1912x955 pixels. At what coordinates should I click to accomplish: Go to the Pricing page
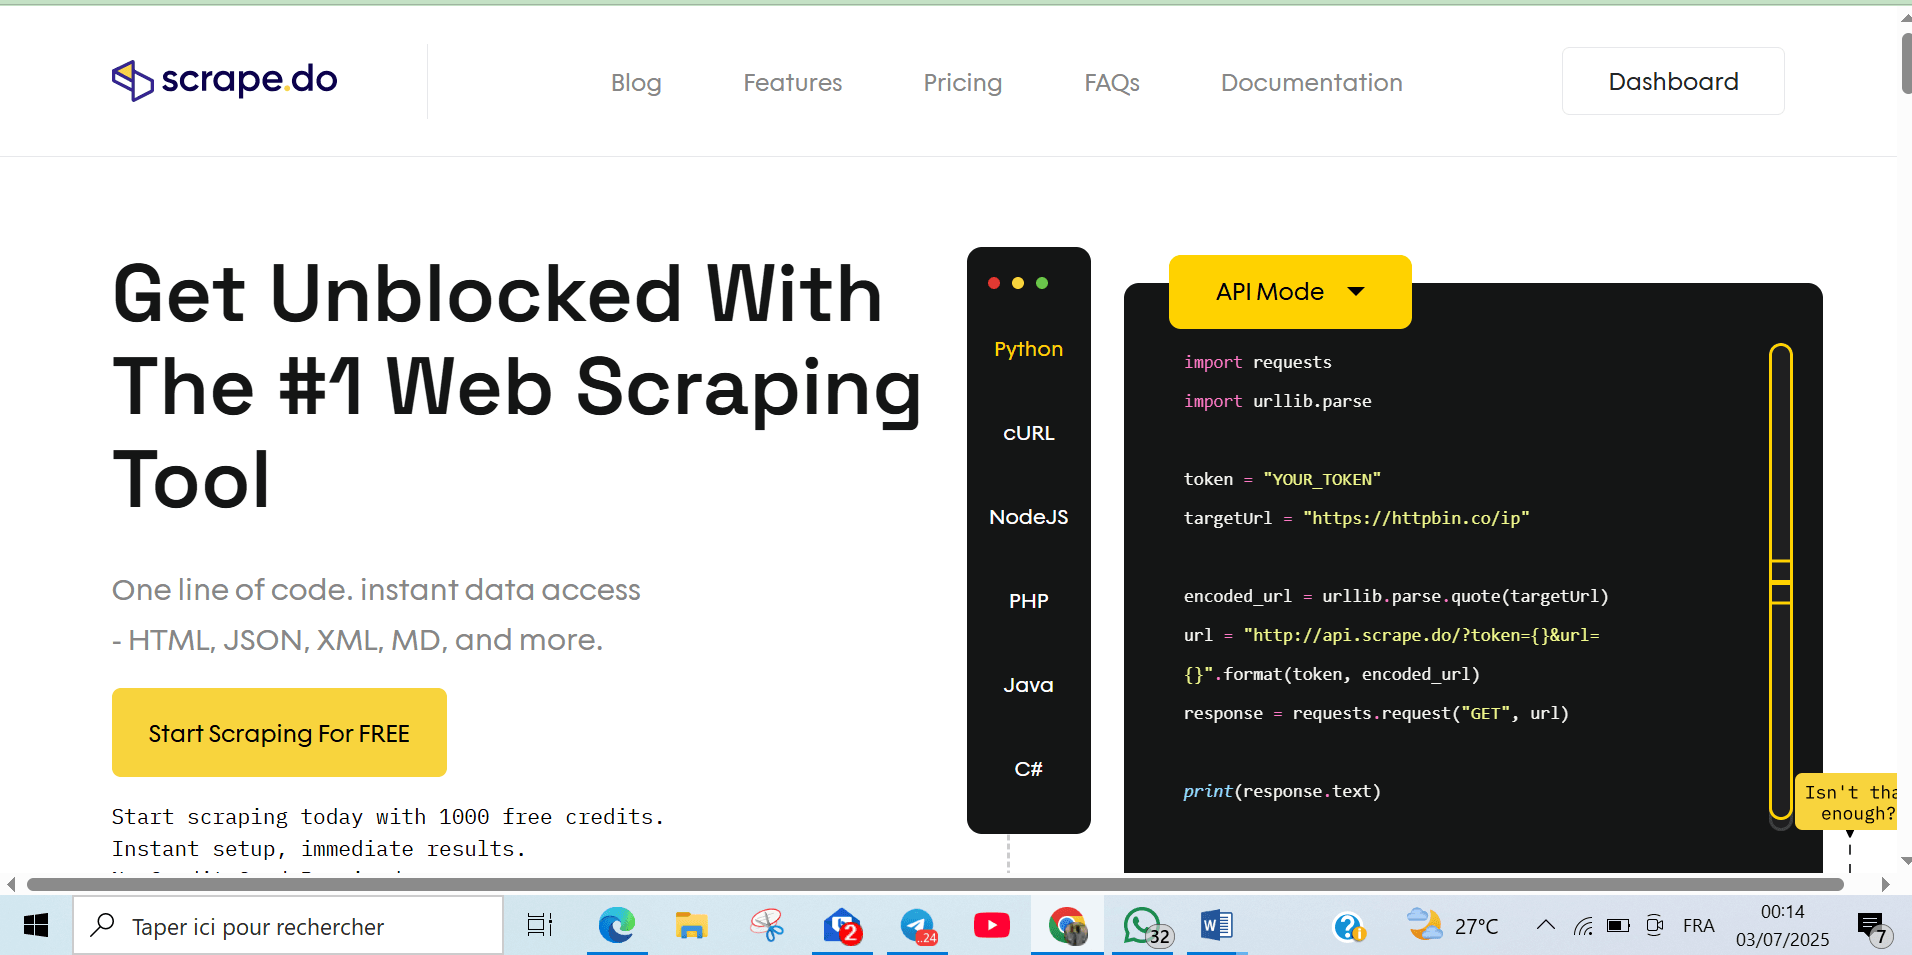[962, 82]
